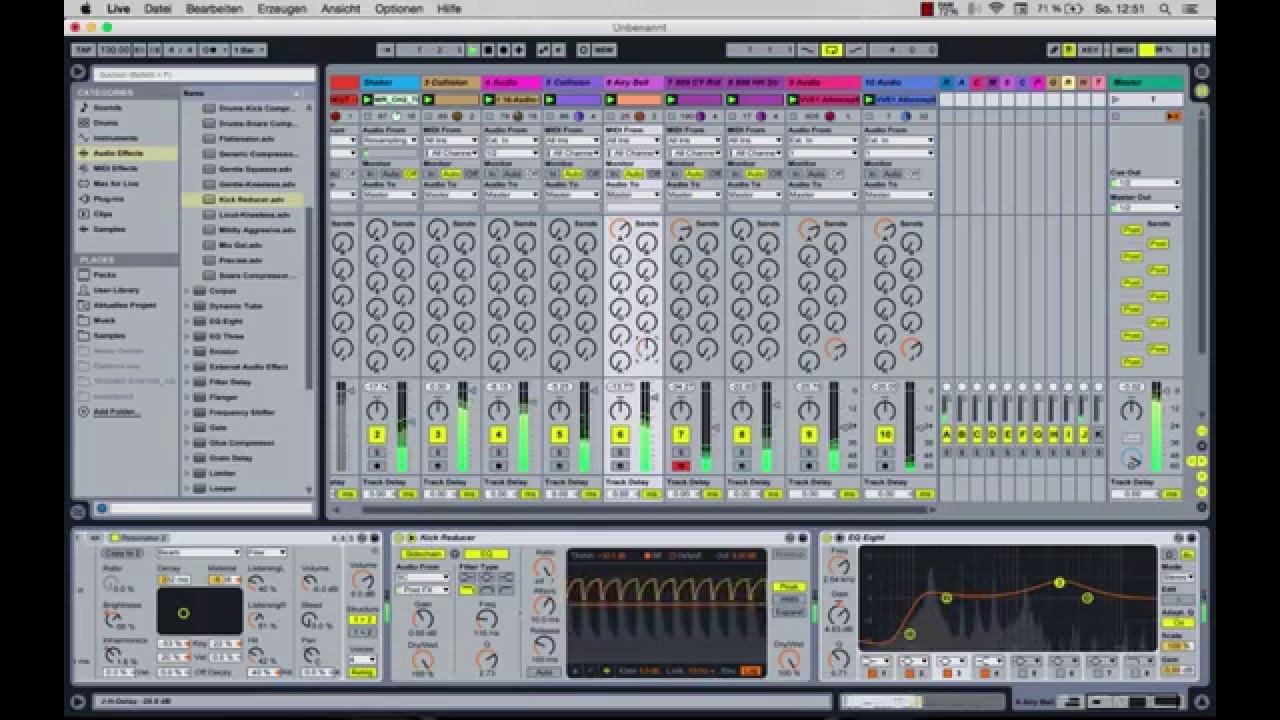Screen dimensions: 1280x720
Task: Expand the Dynamic Tube folder
Action: coord(187,306)
